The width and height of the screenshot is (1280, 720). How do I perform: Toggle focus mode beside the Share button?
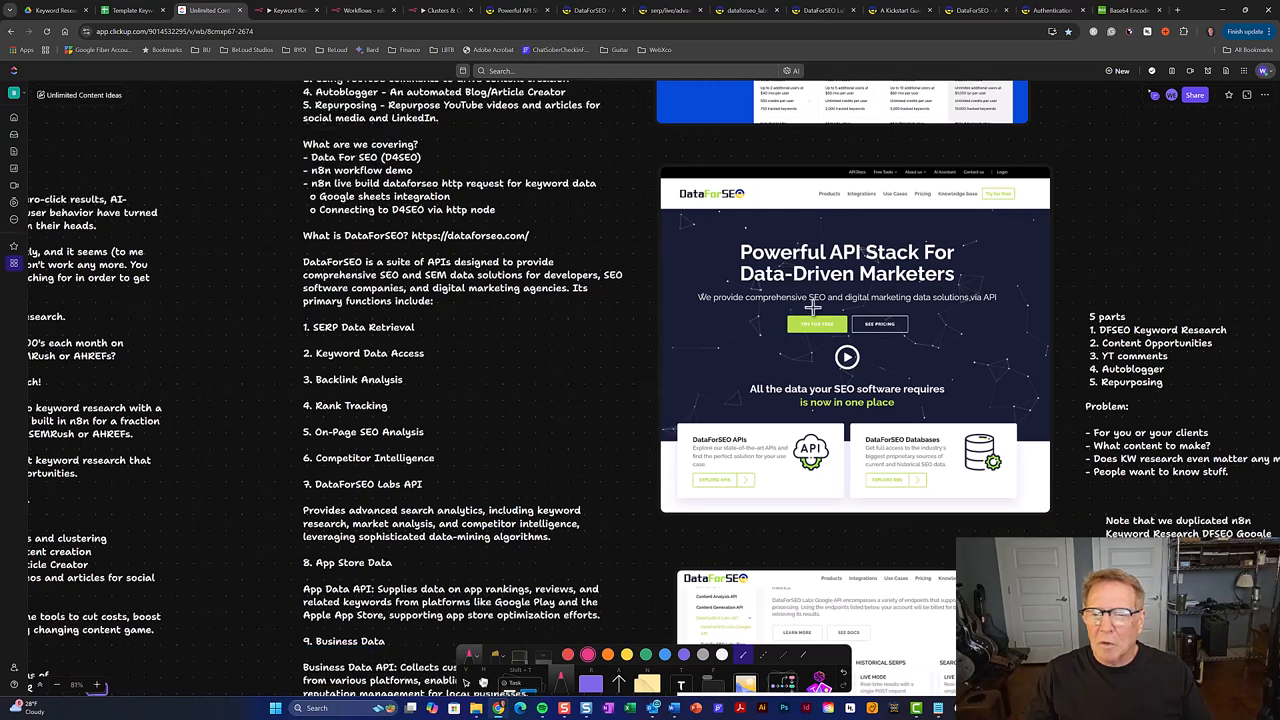coord(1246,95)
